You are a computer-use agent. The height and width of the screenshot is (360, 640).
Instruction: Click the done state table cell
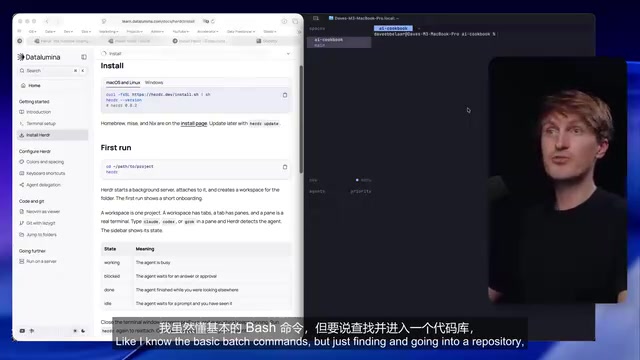[109, 290]
